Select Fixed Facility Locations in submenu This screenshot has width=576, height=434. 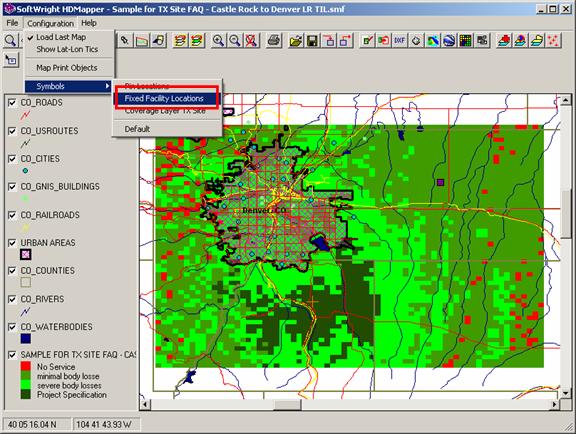[167, 98]
